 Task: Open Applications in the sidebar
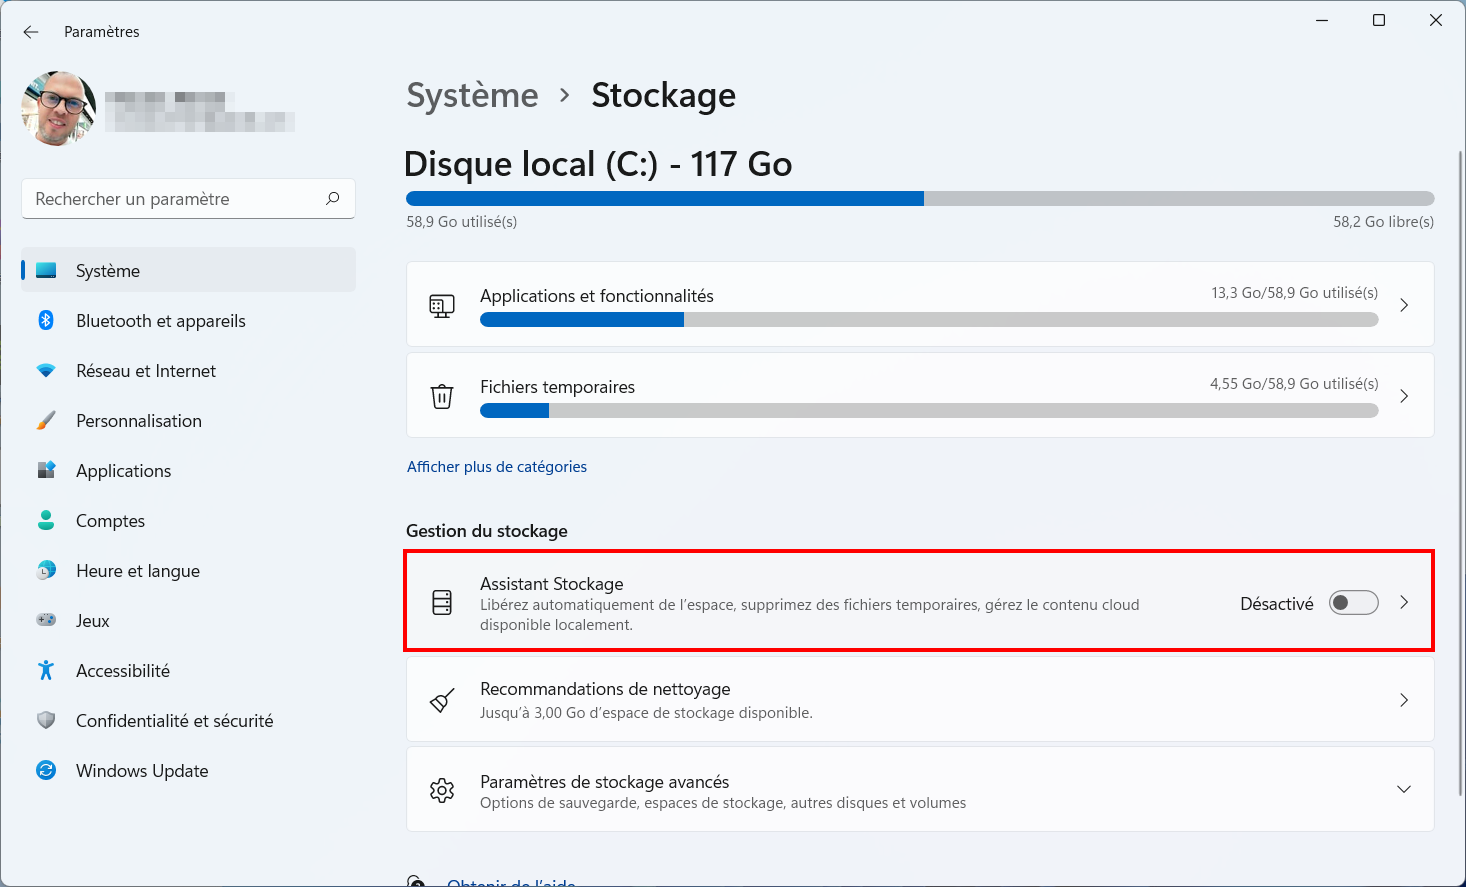tap(188, 470)
